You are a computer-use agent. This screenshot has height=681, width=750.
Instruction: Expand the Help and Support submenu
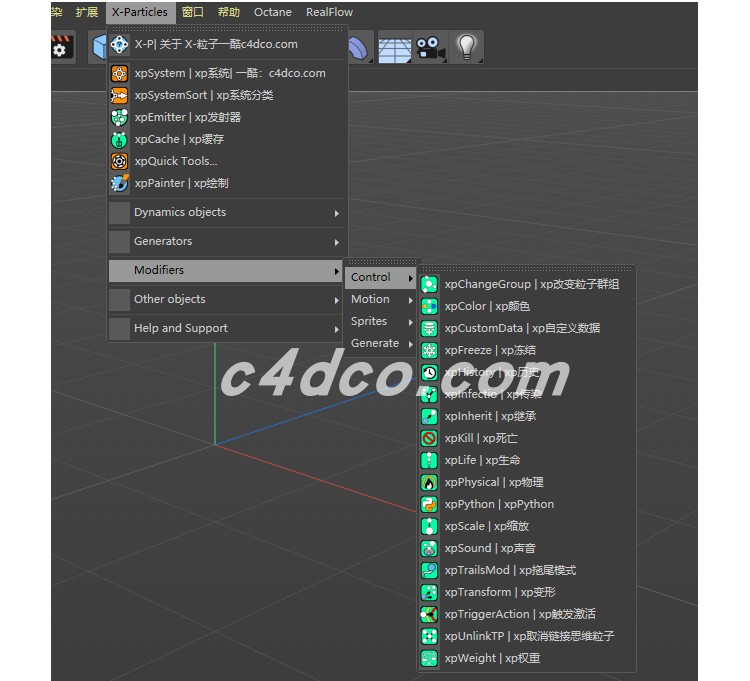click(226, 329)
